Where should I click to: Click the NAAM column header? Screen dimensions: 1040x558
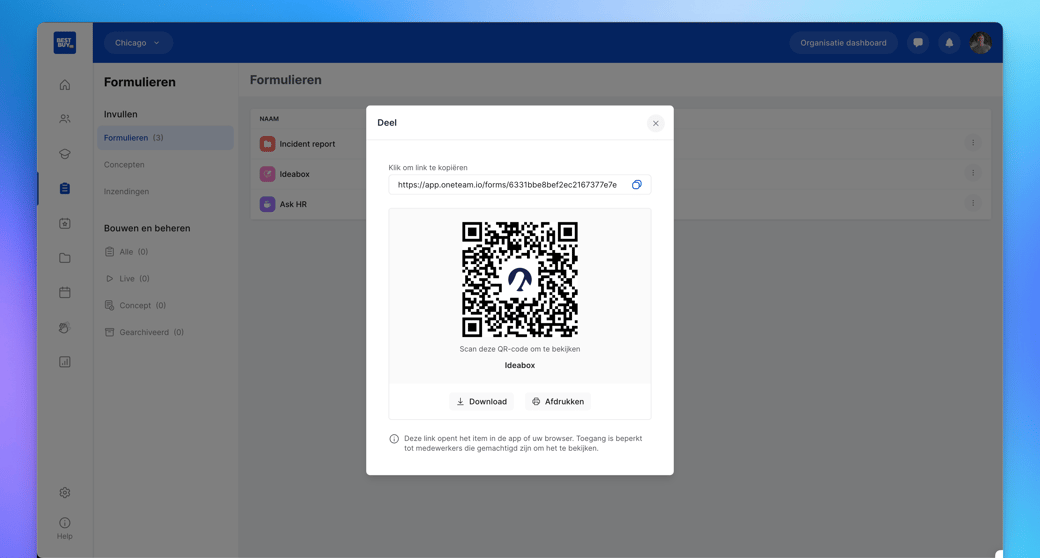269,119
